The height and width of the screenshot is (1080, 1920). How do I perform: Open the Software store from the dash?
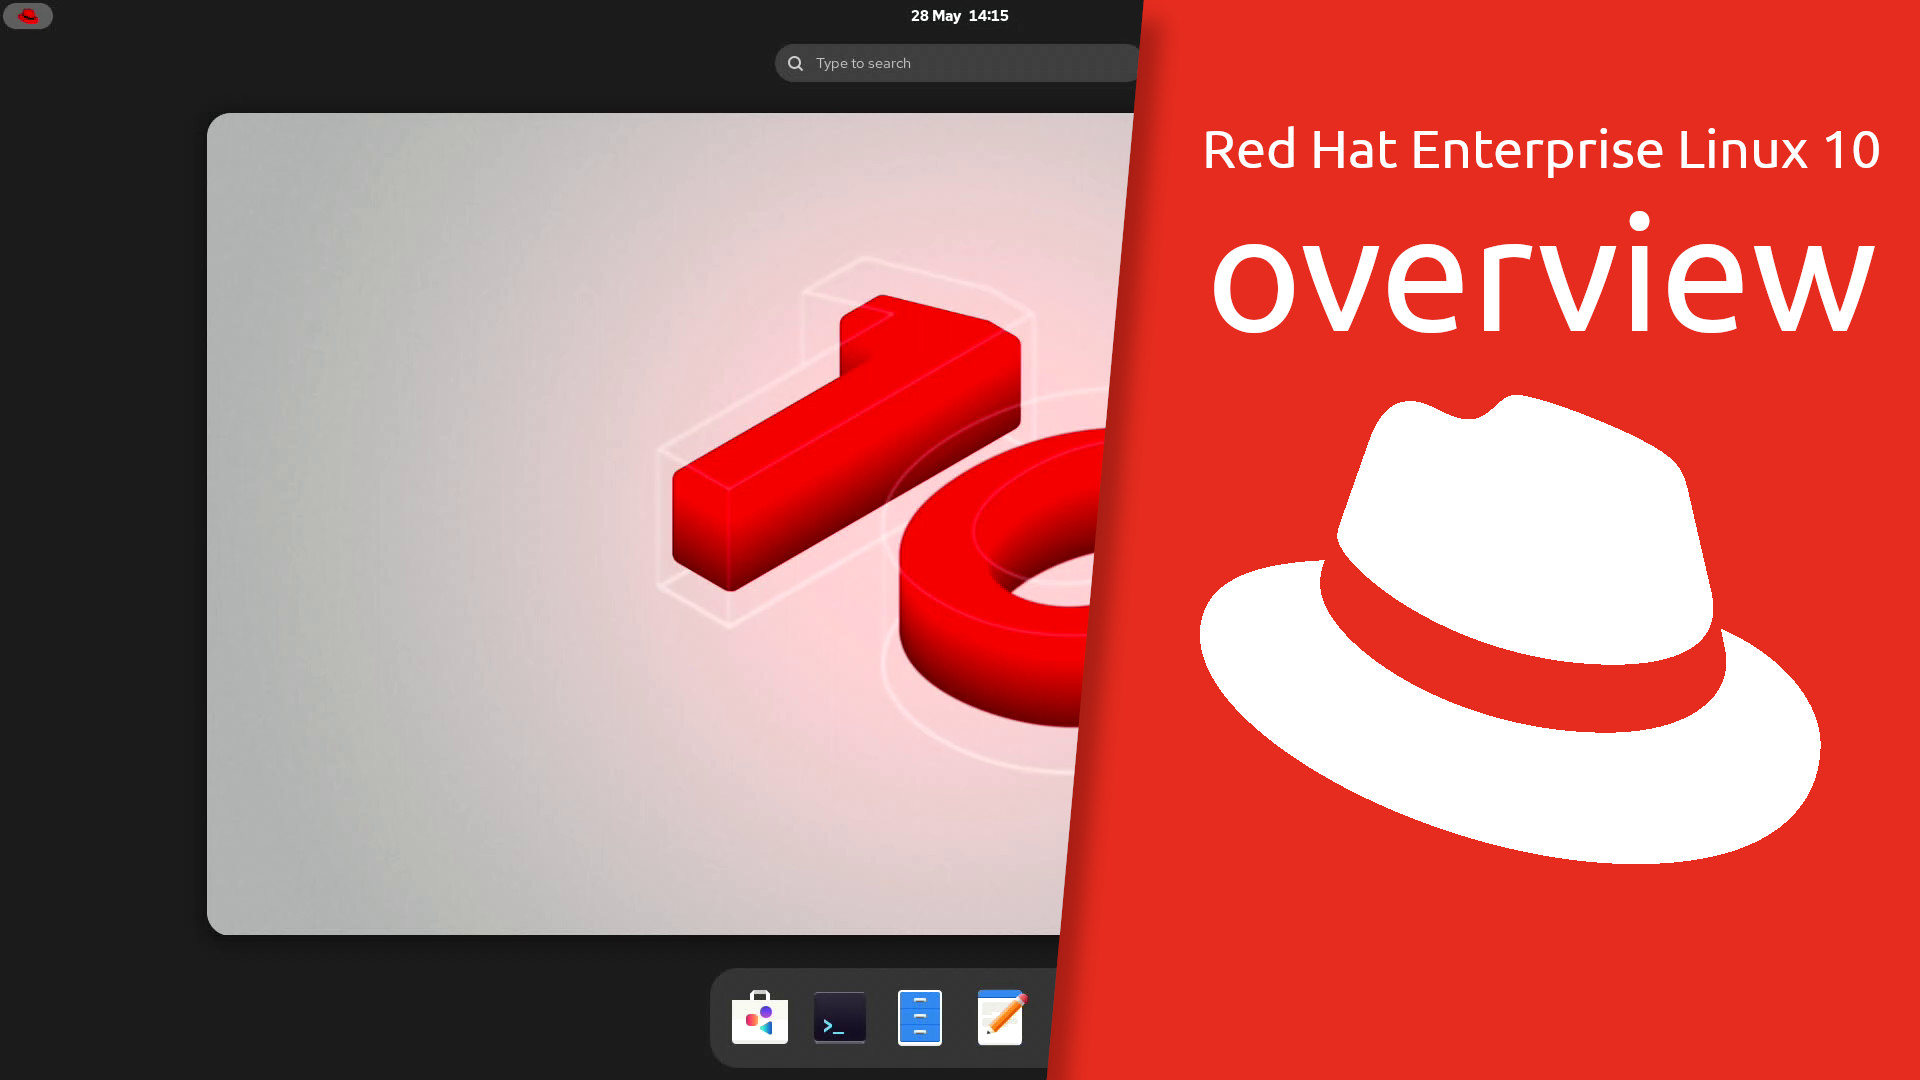(x=760, y=1017)
